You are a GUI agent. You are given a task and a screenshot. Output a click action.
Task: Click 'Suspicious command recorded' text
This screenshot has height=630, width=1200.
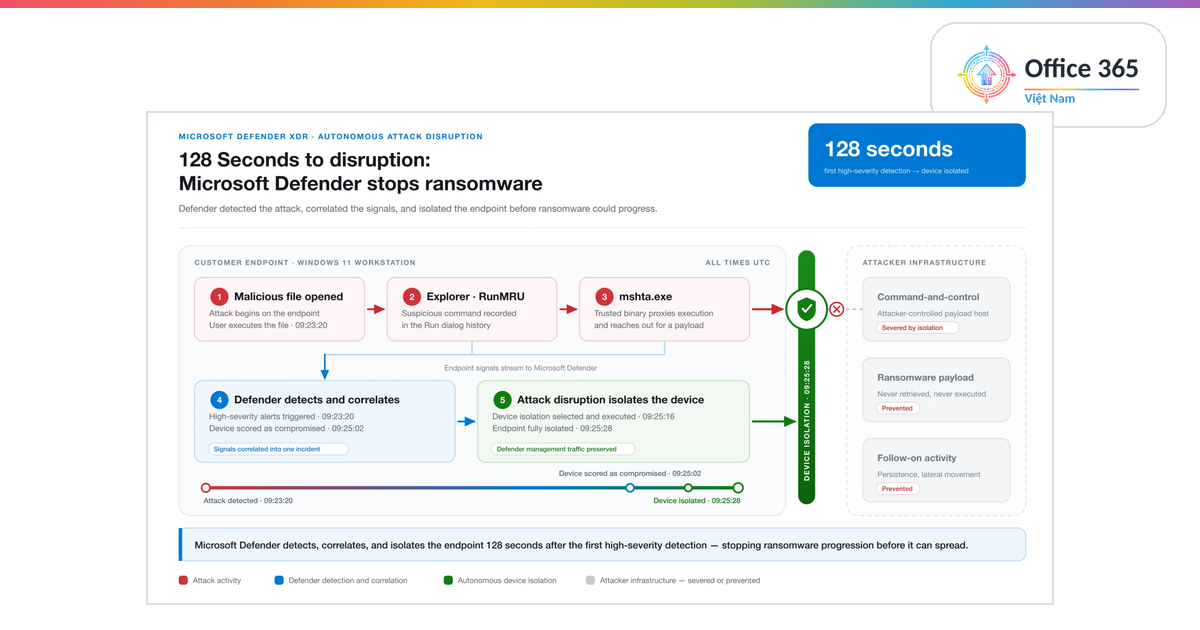pos(459,313)
